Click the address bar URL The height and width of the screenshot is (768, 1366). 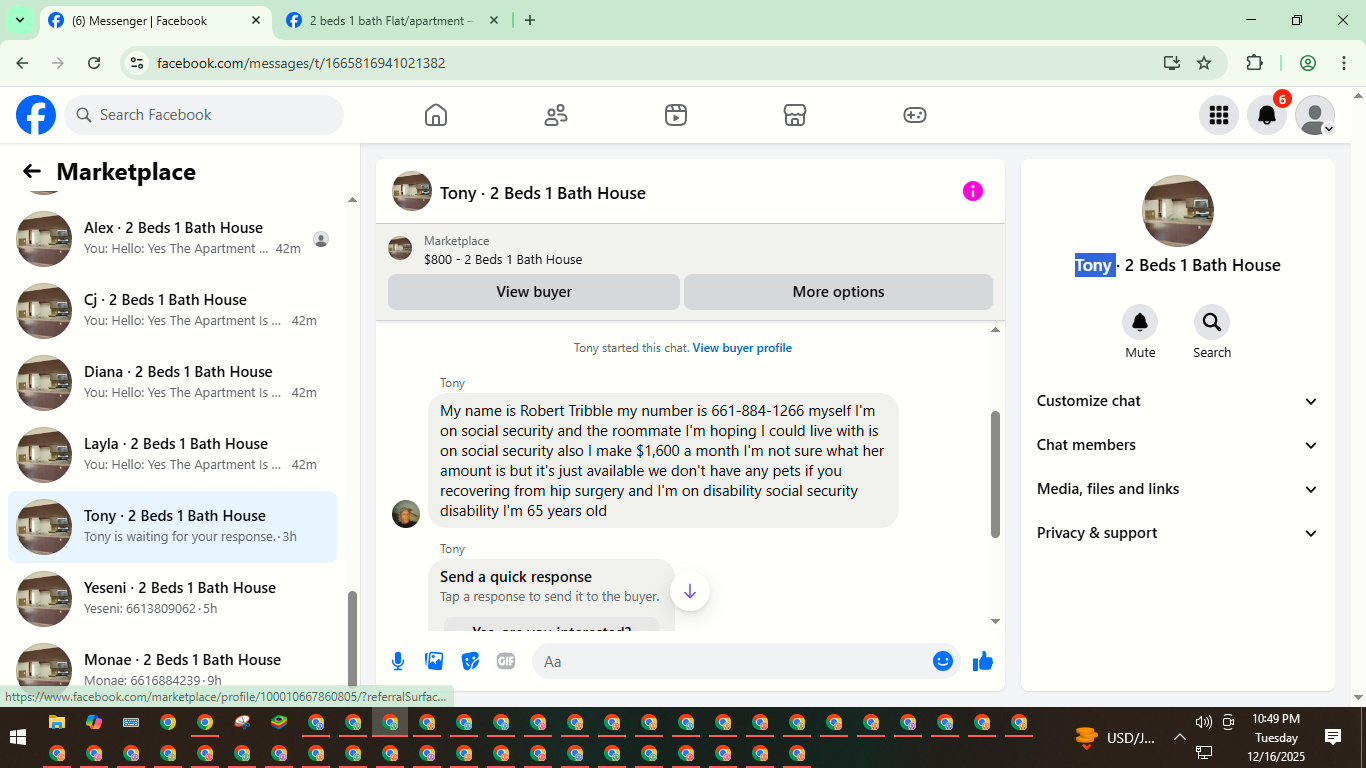[x=301, y=63]
